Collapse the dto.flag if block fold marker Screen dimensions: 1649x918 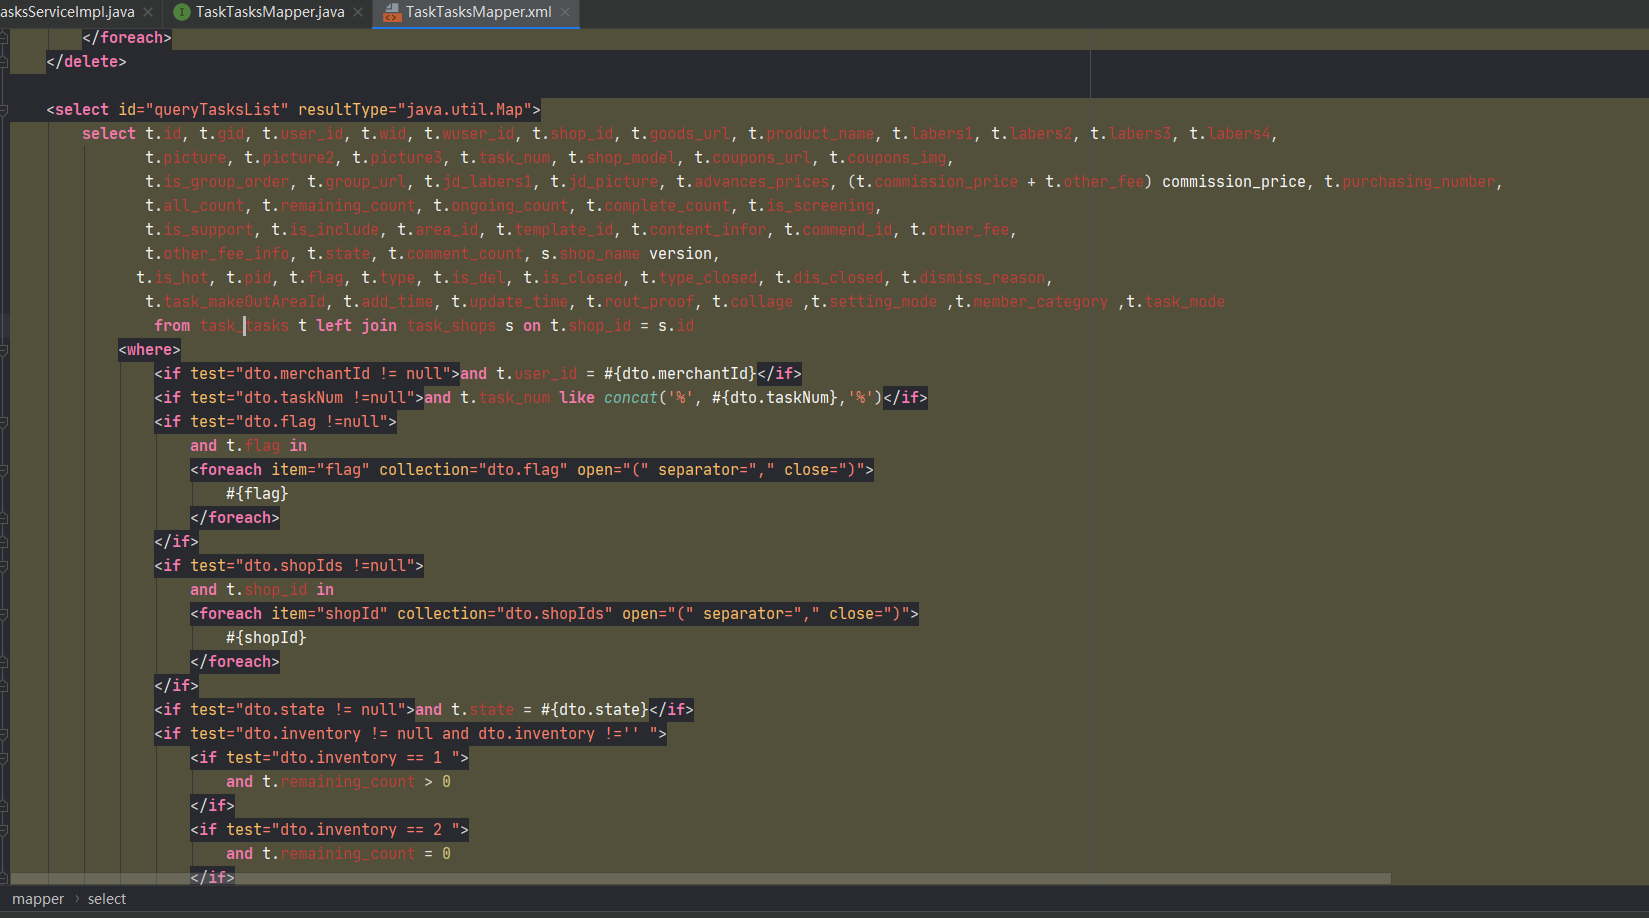[x=4, y=422]
